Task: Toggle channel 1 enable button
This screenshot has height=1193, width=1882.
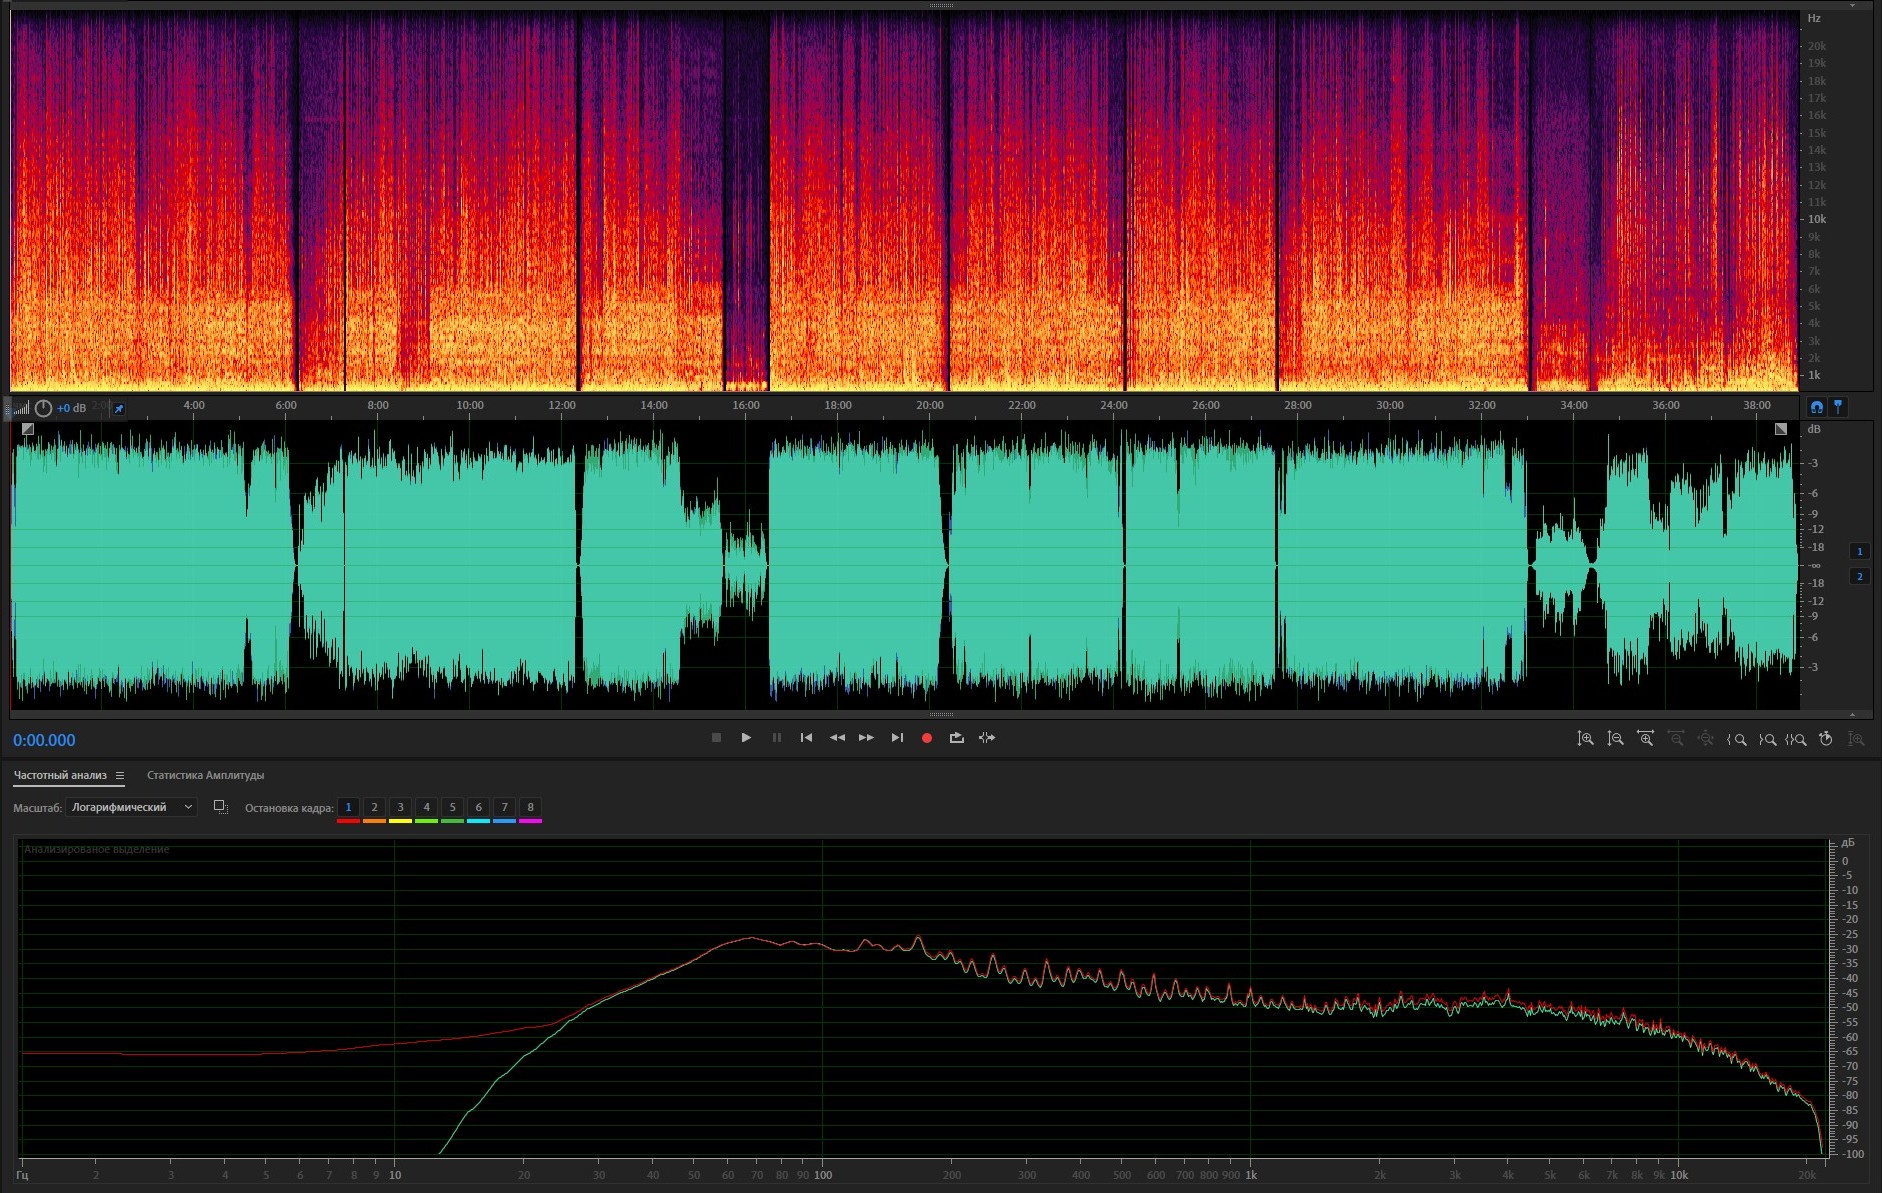Action: click(1859, 551)
